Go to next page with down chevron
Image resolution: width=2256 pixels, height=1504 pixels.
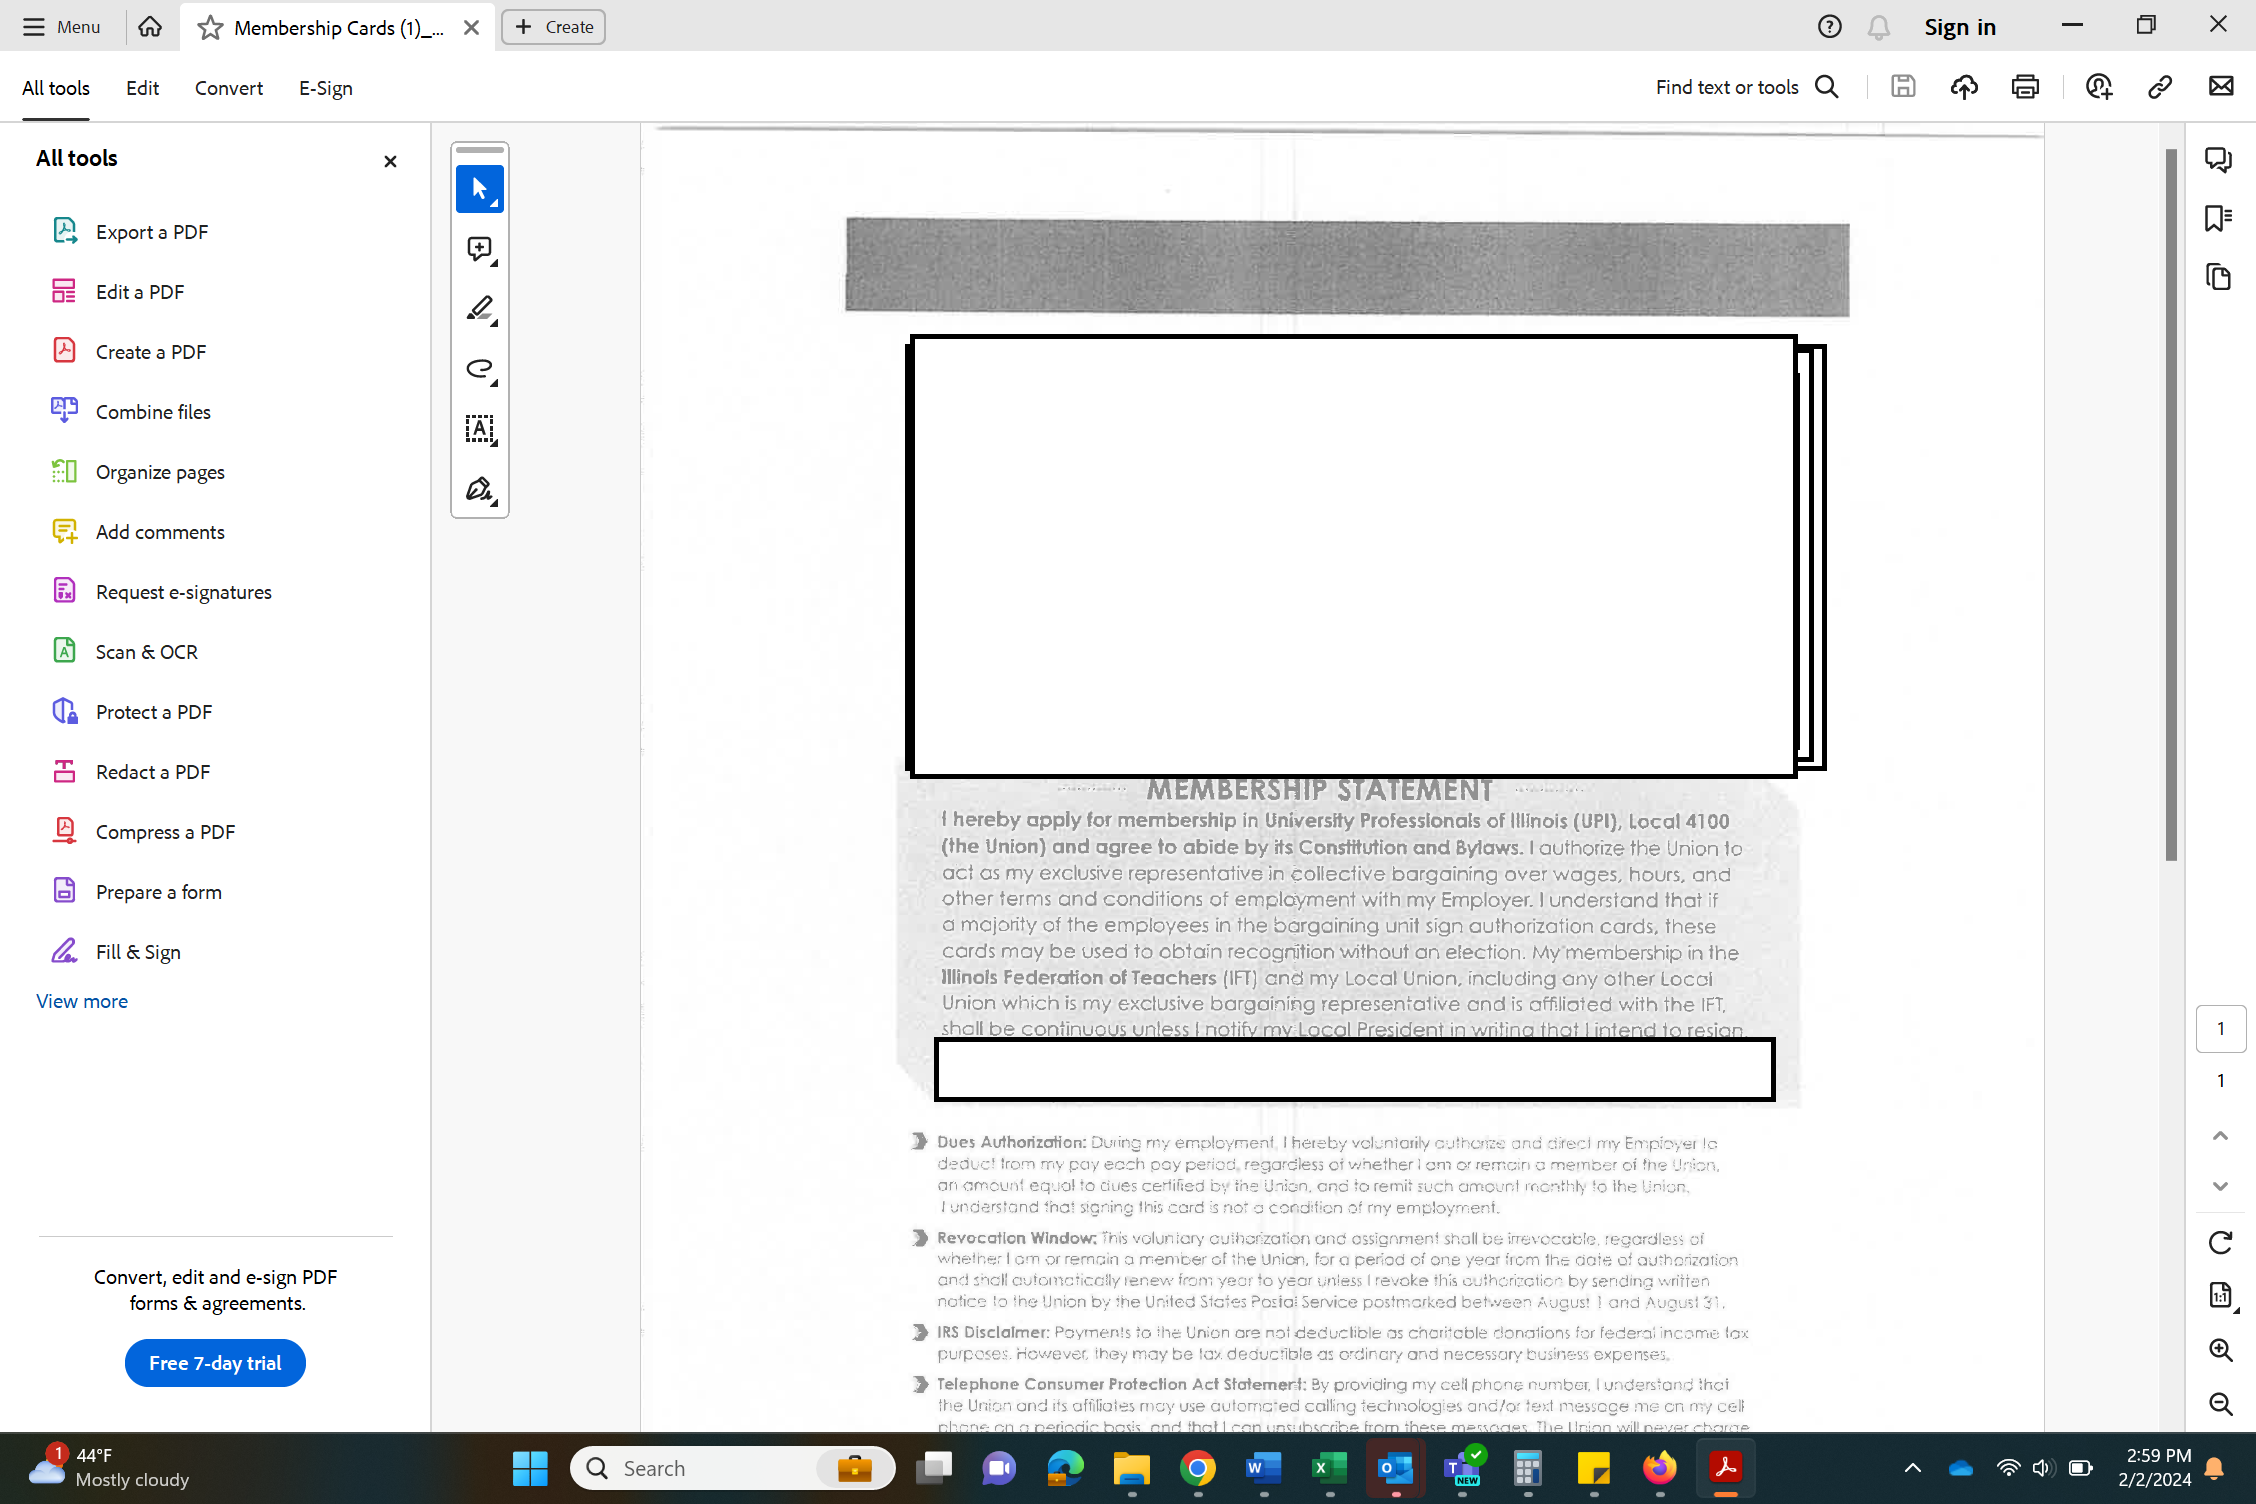2220,1186
